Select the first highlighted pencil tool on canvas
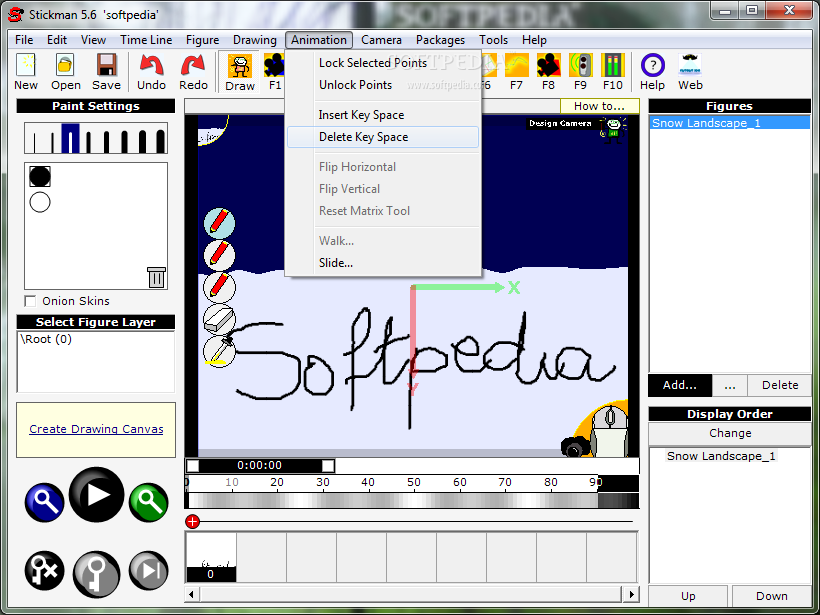Viewport: 820px width, 615px height. (x=219, y=223)
